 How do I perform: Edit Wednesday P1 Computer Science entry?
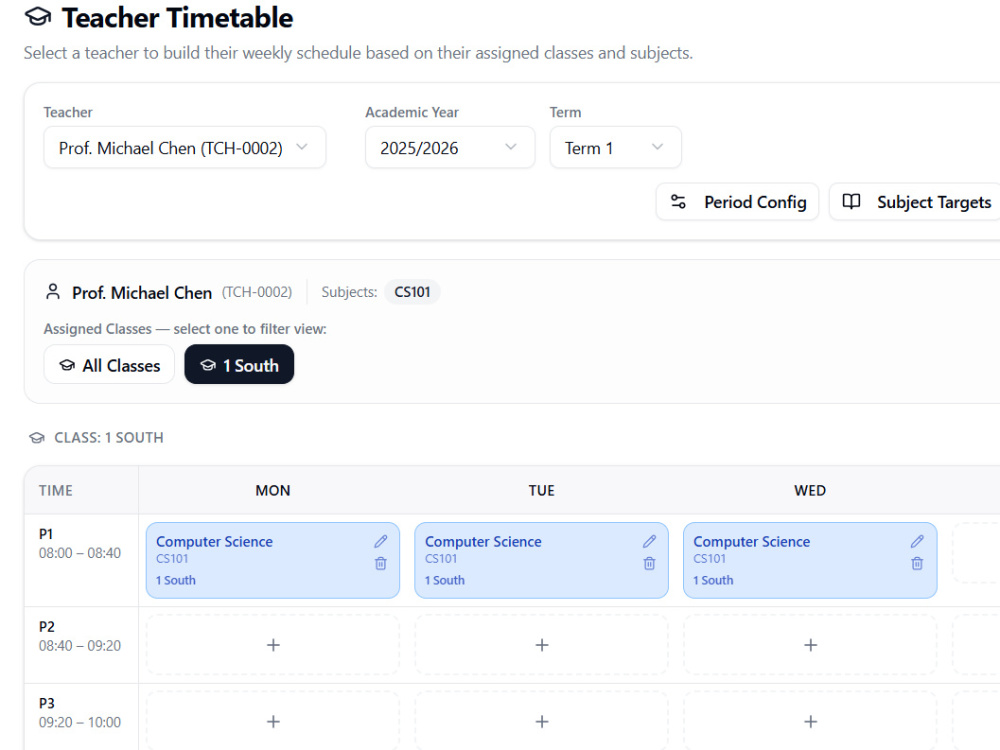[x=917, y=541]
